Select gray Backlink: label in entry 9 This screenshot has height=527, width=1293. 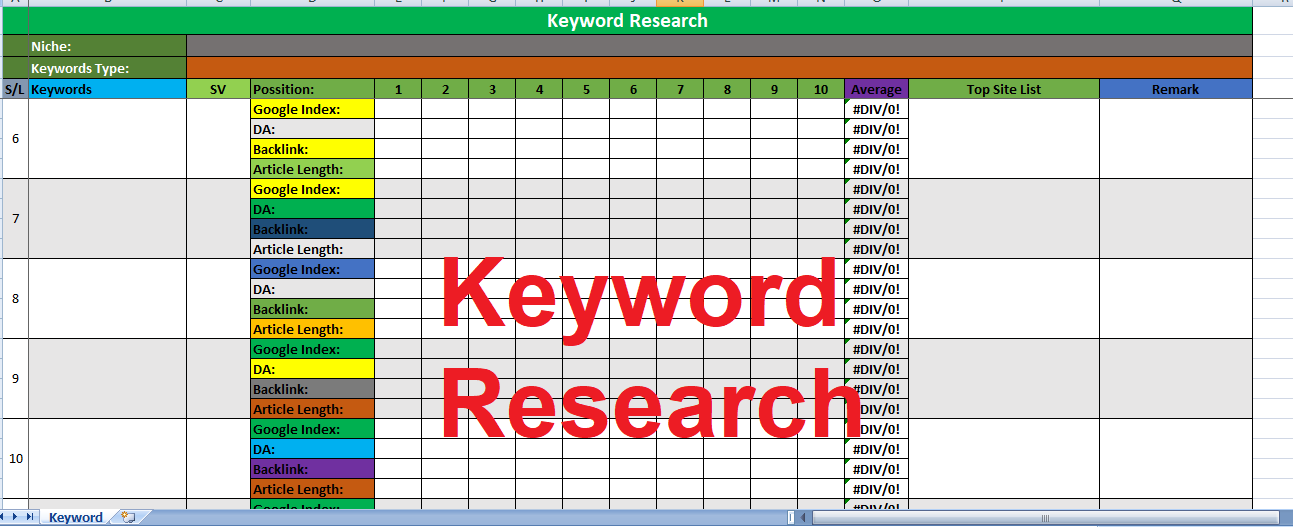click(x=312, y=389)
